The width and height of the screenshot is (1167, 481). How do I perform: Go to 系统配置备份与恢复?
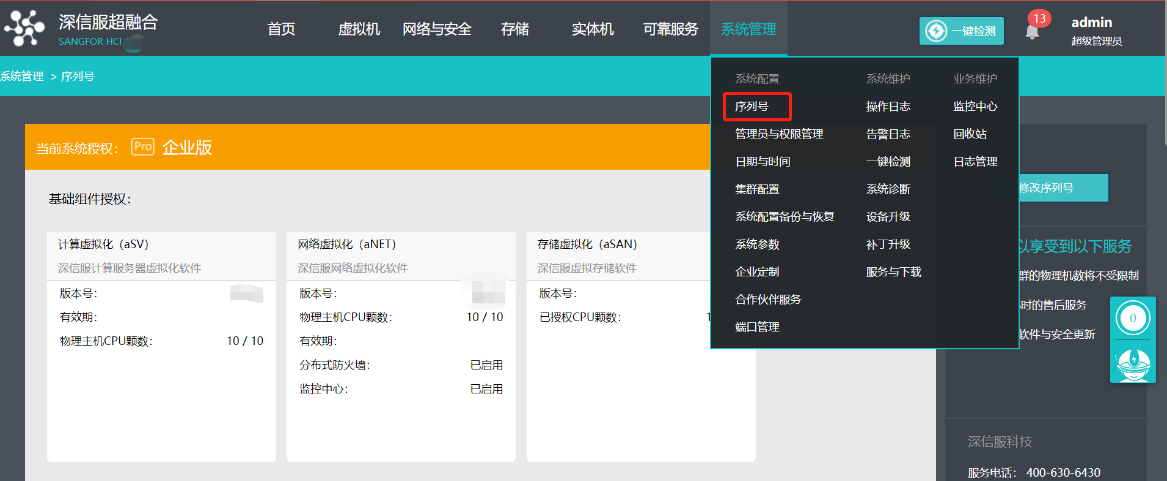pos(784,216)
